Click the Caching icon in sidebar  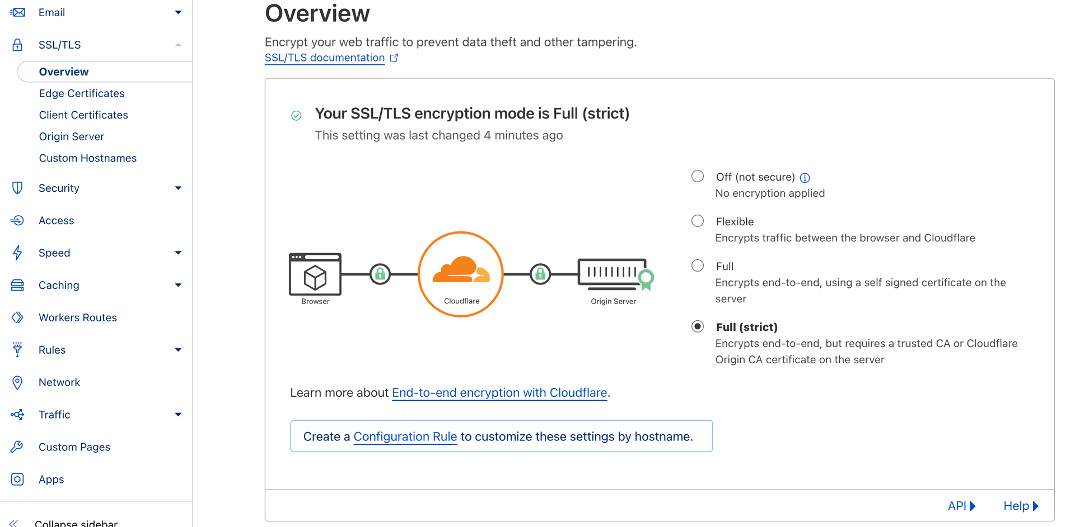pos(17,285)
